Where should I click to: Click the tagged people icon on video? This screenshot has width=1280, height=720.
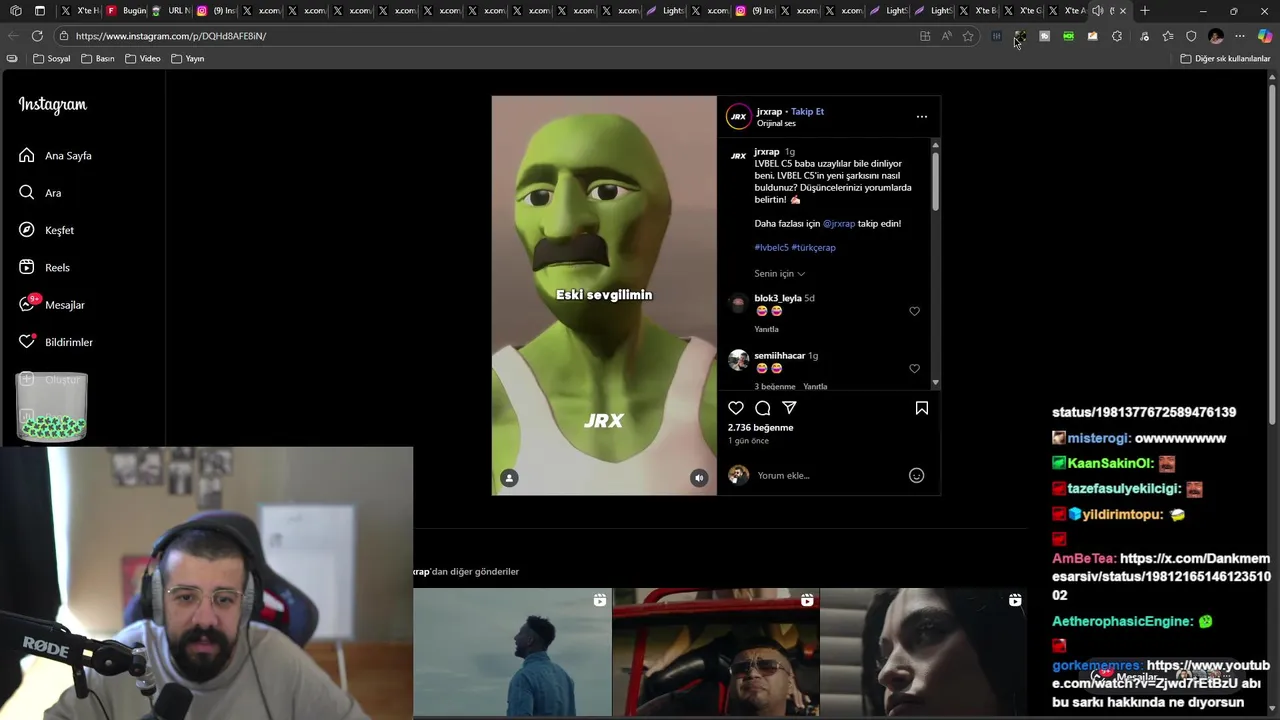coord(509,478)
